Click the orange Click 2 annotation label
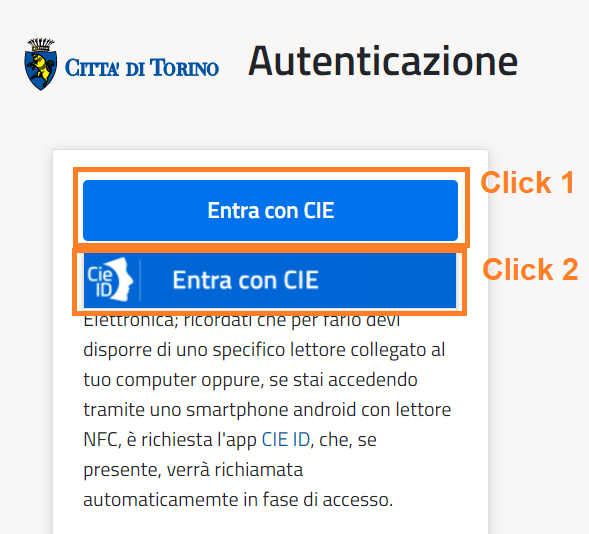This screenshot has height=534, width=589. (x=530, y=269)
